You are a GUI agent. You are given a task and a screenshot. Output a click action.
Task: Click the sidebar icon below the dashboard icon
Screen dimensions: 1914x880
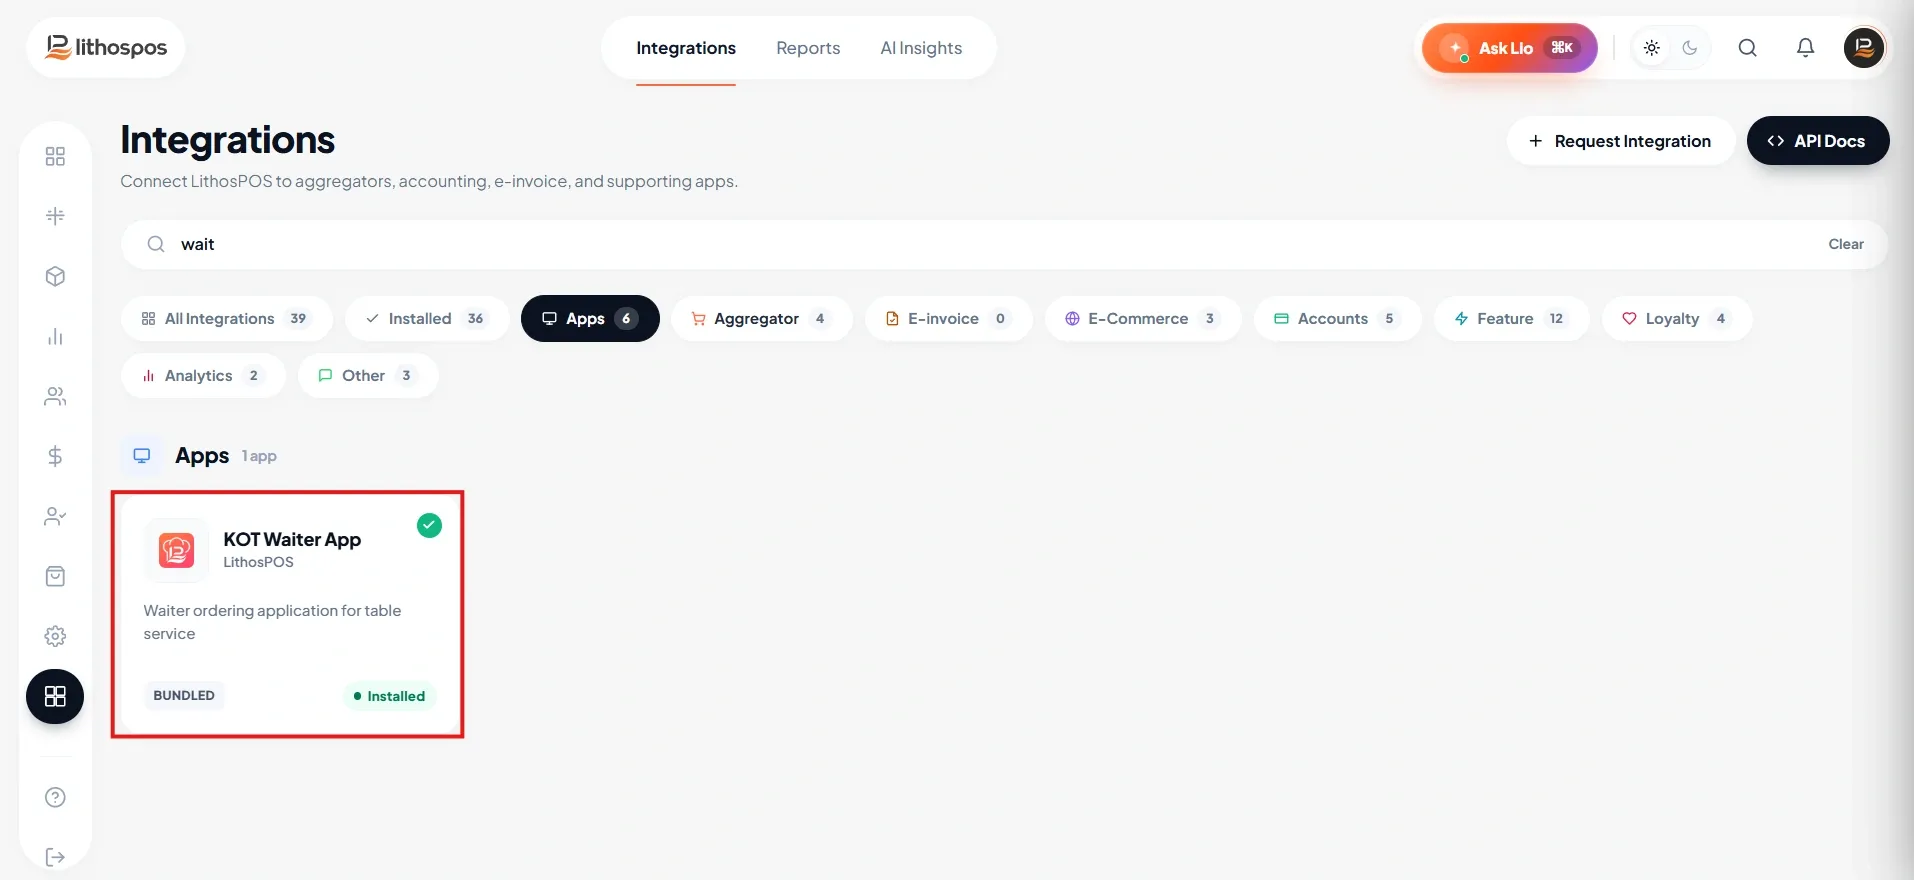(55, 216)
